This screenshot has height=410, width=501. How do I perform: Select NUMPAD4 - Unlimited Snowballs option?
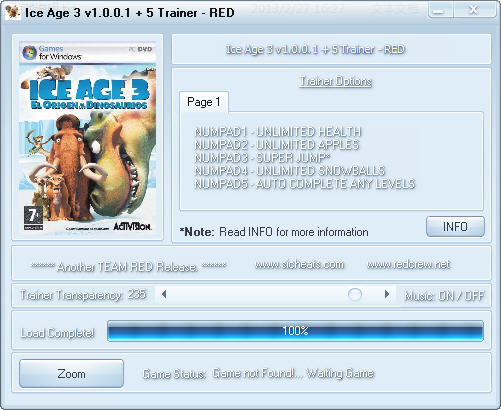(x=290, y=171)
